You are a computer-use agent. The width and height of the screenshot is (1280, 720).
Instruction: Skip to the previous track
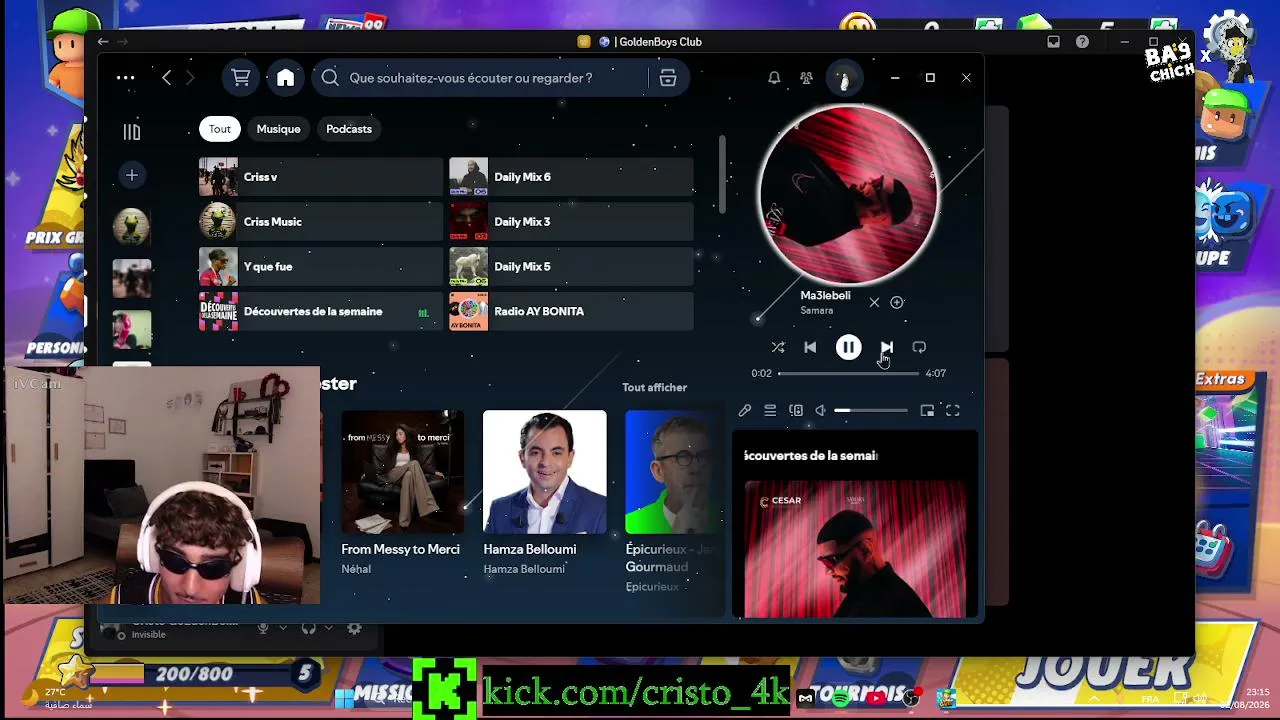810,347
